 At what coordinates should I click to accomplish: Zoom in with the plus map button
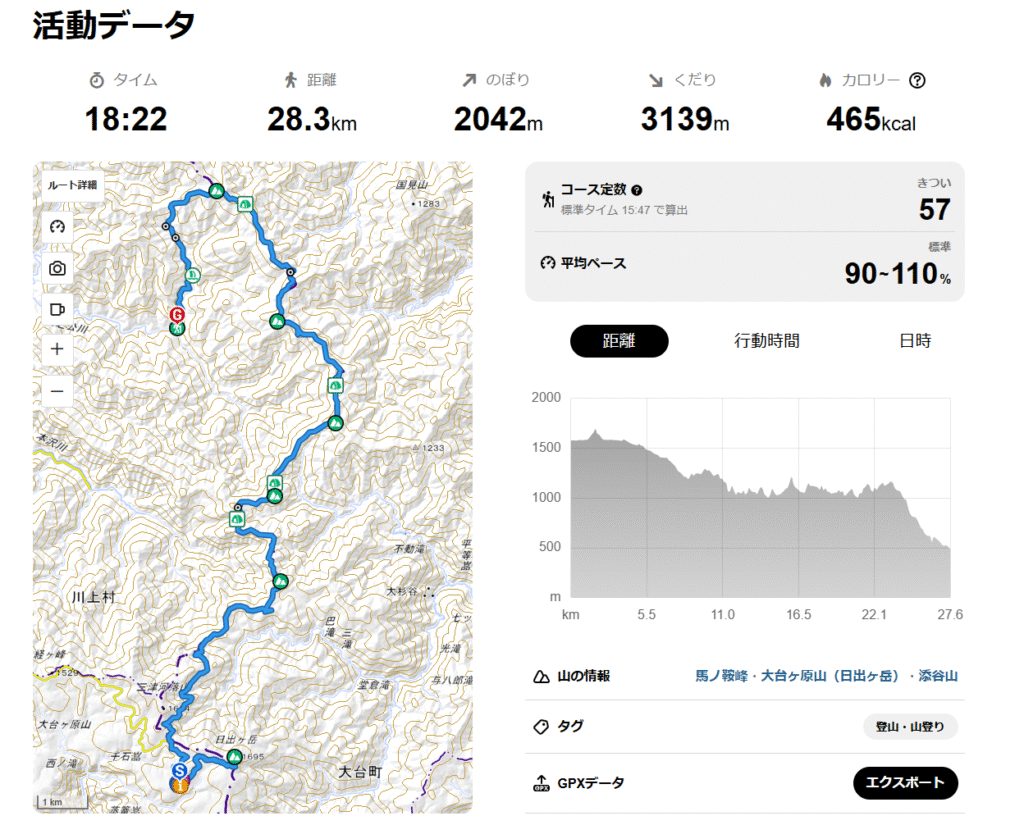(57, 349)
